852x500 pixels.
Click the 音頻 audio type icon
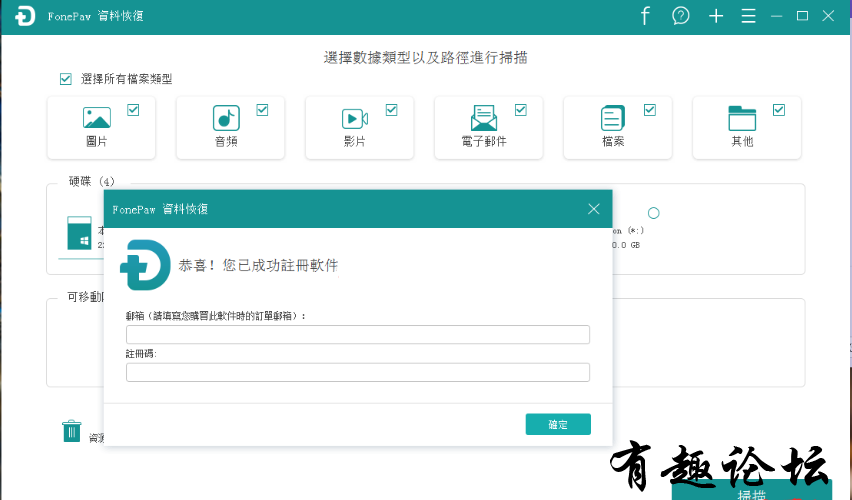(226, 117)
